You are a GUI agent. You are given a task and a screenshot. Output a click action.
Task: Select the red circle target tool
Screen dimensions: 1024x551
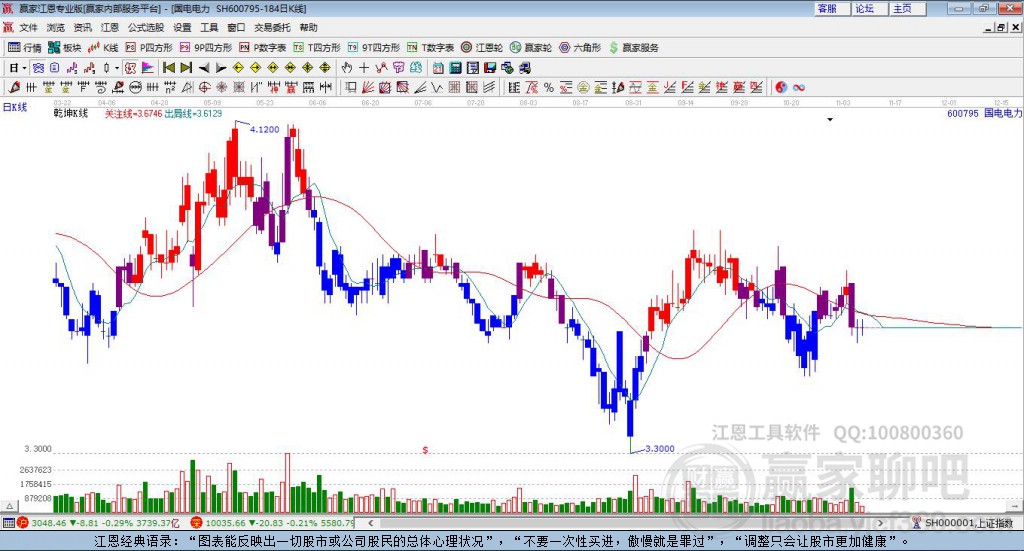pyautogui.click(x=204, y=87)
